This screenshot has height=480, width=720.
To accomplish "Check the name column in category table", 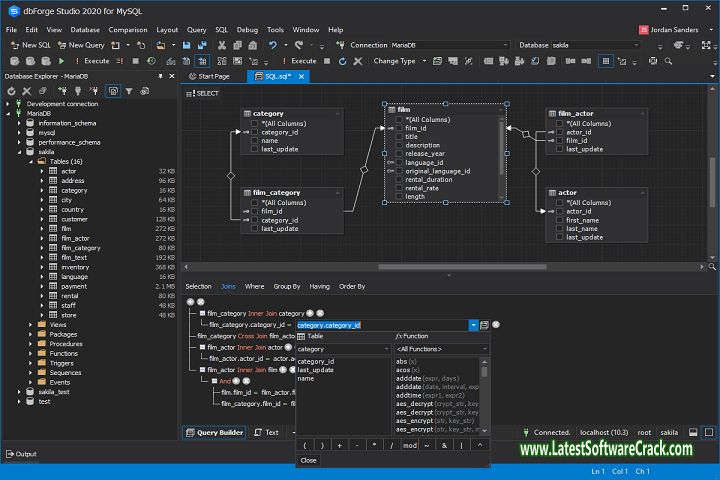I will pos(255,141).
